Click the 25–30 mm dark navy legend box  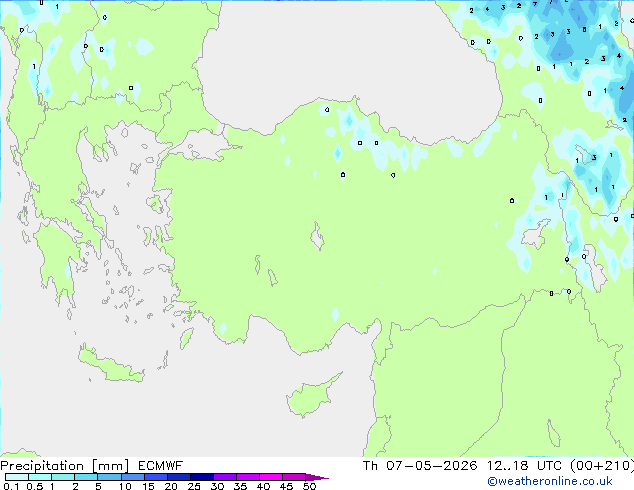click(201, 477)
